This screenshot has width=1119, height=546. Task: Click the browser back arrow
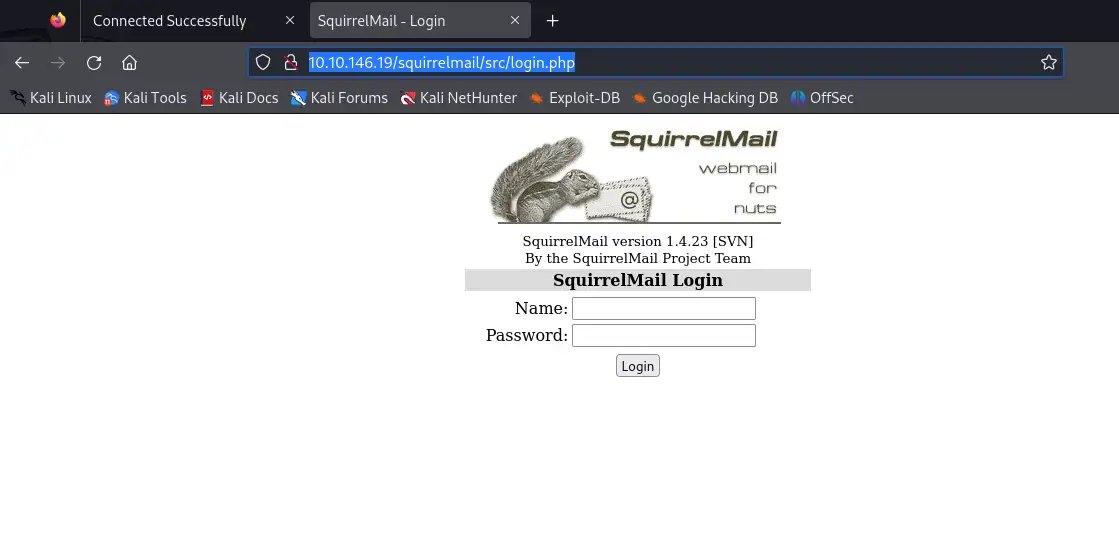(x=22, y=63)
